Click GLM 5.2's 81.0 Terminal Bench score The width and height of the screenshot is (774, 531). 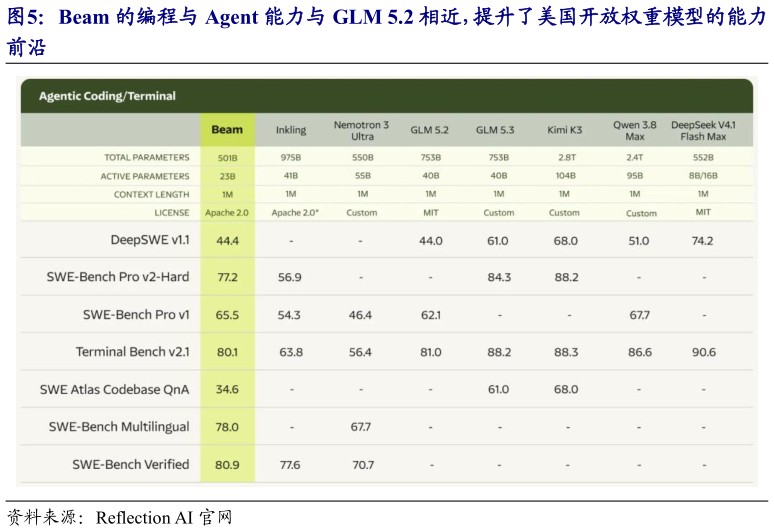(x=431, y=352)
